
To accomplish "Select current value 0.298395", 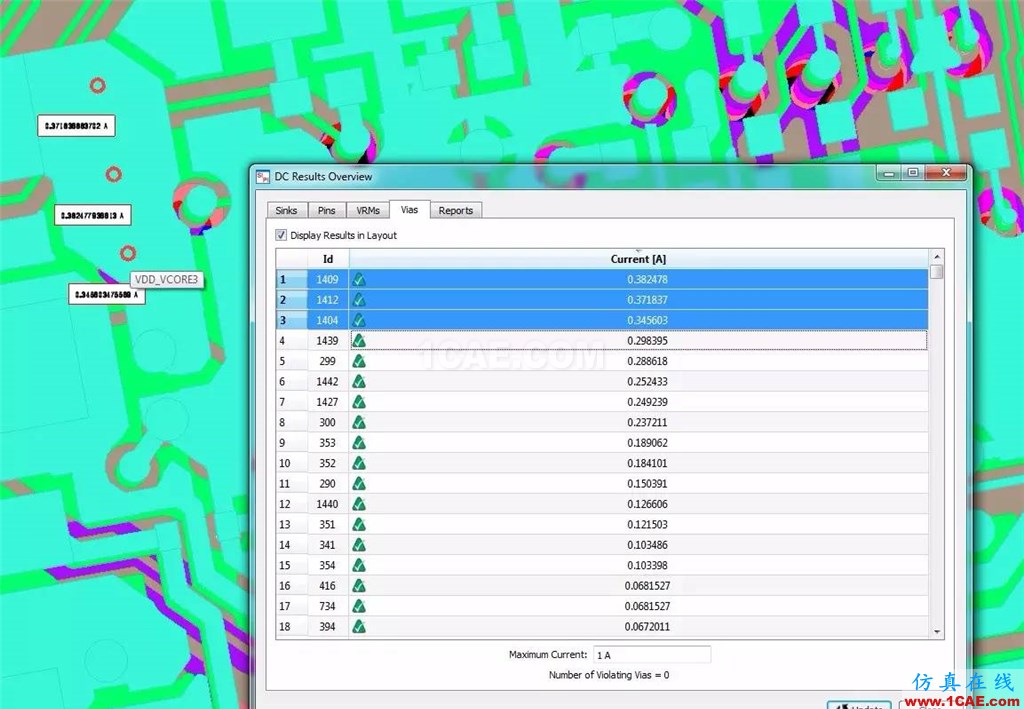I will [x=647, y=341].
